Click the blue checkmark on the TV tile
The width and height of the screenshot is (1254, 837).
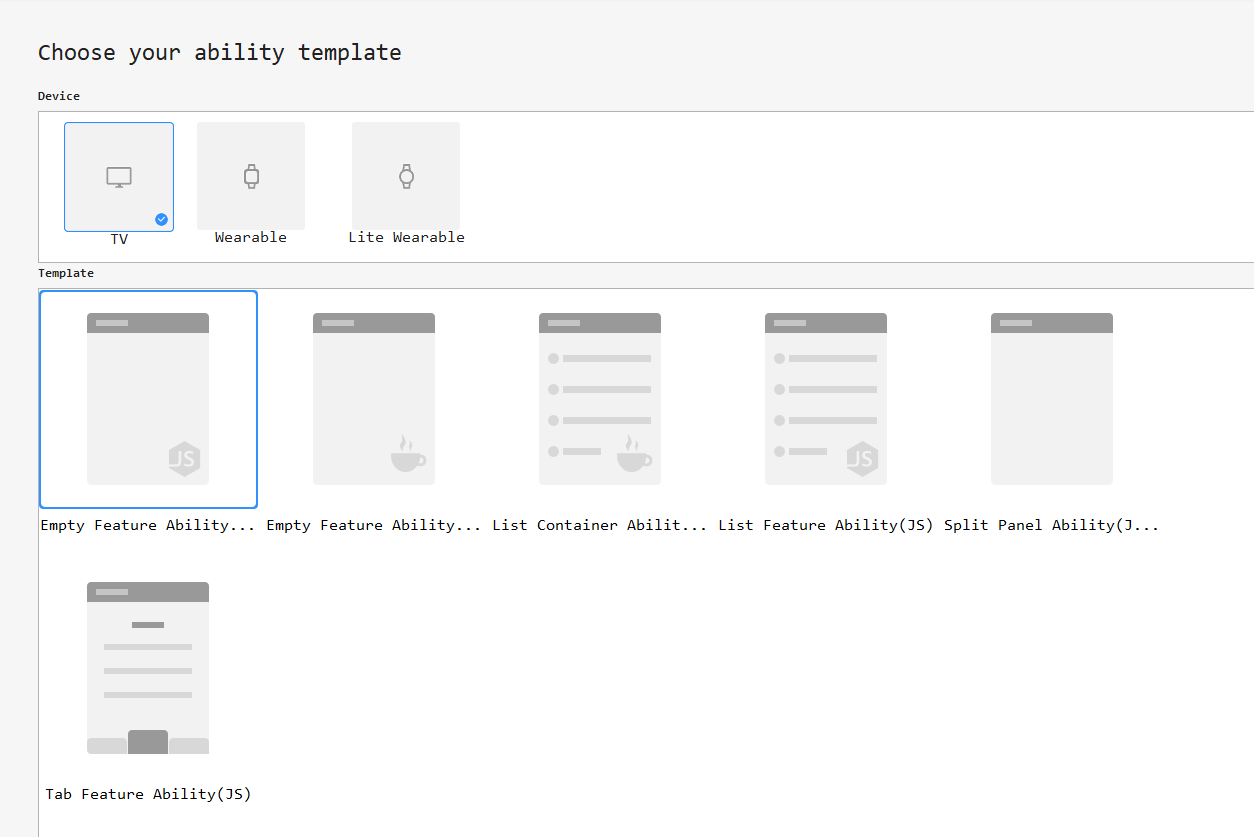(x=161, y=219)
